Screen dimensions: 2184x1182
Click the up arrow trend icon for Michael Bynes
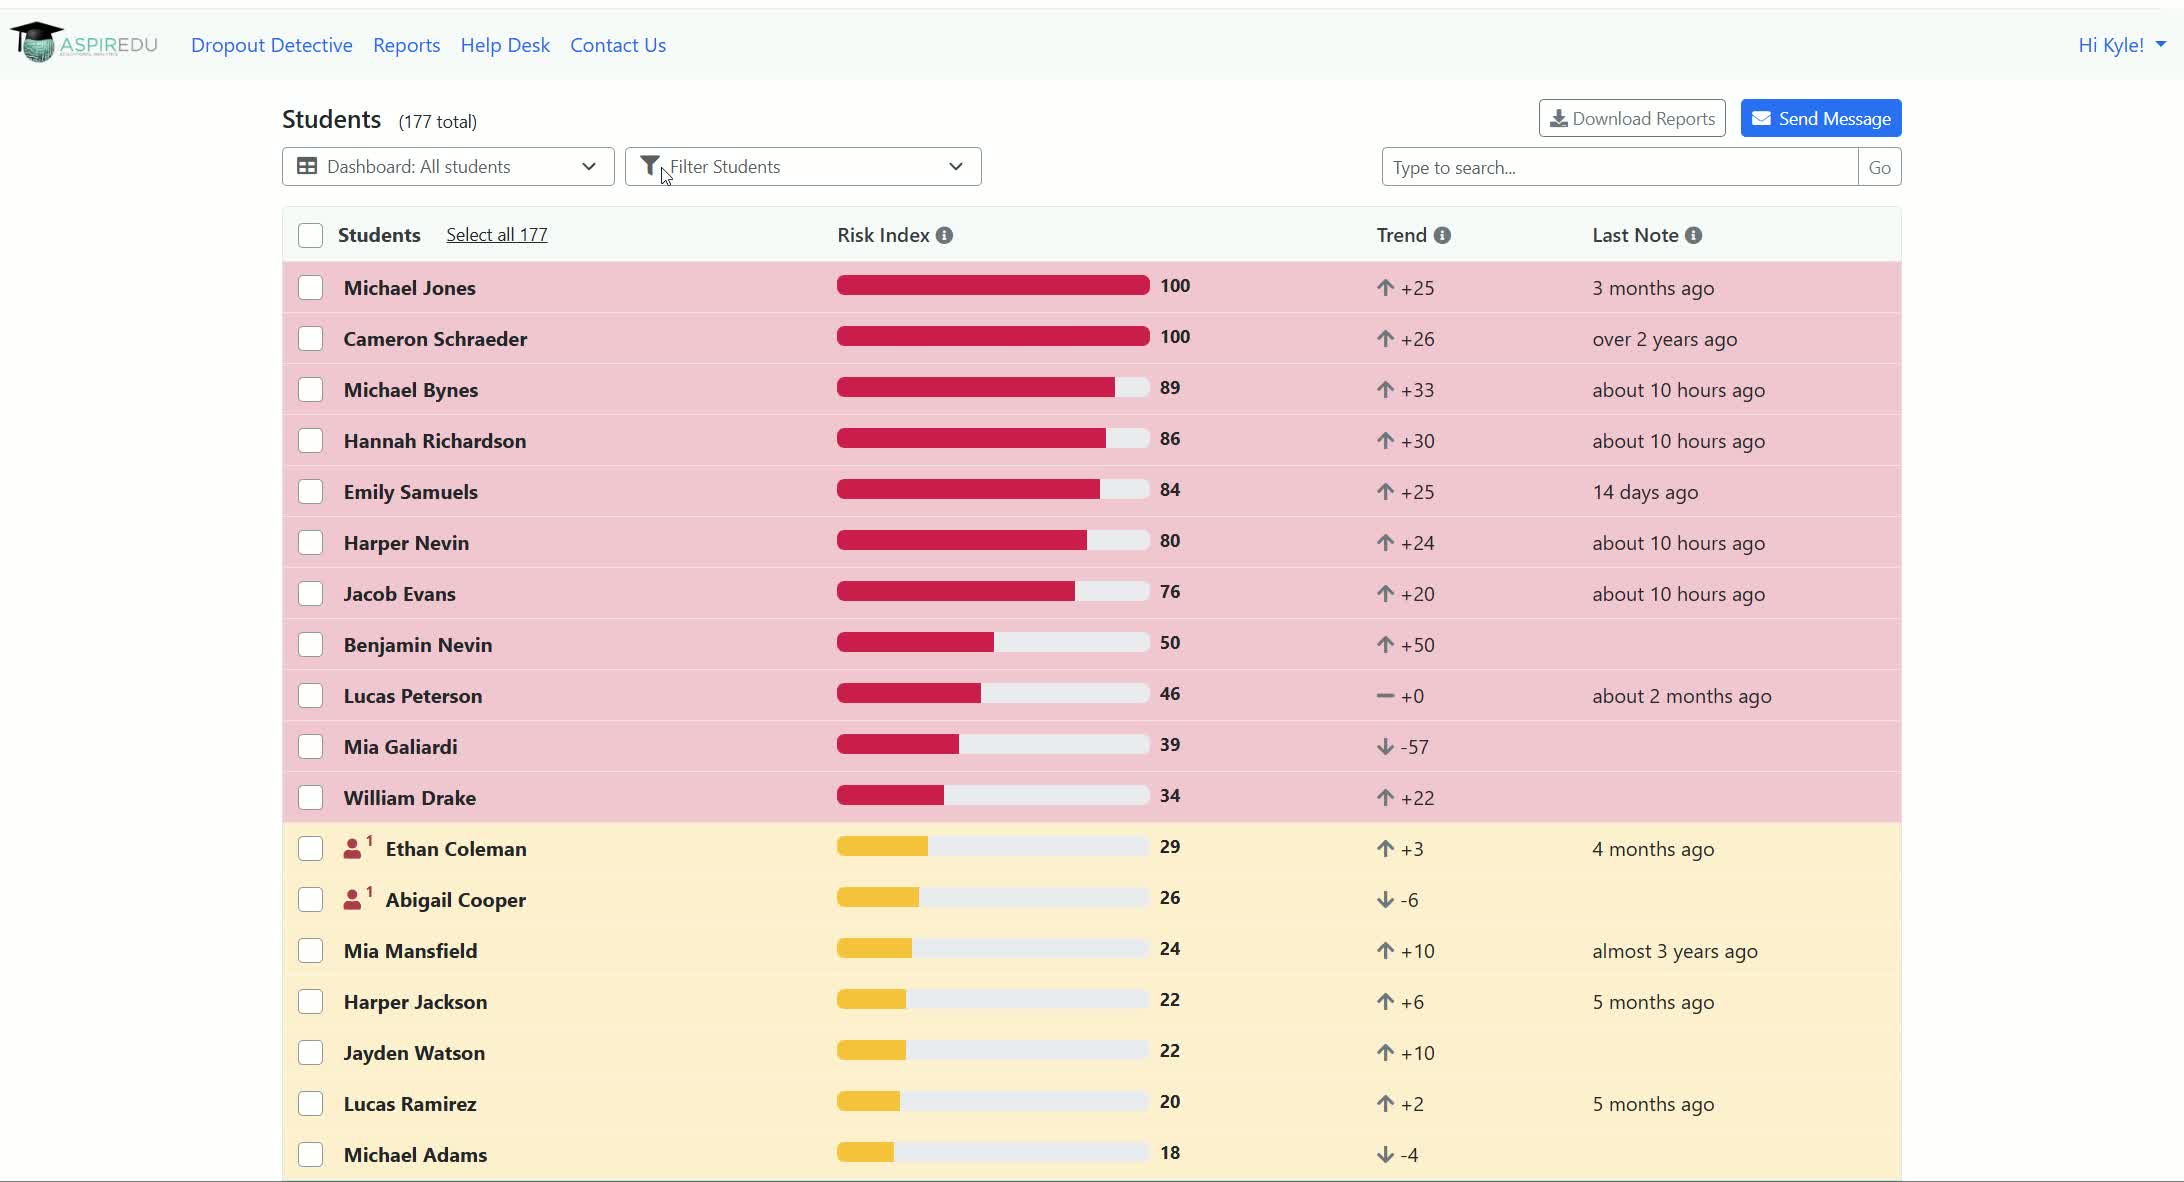1385,390
